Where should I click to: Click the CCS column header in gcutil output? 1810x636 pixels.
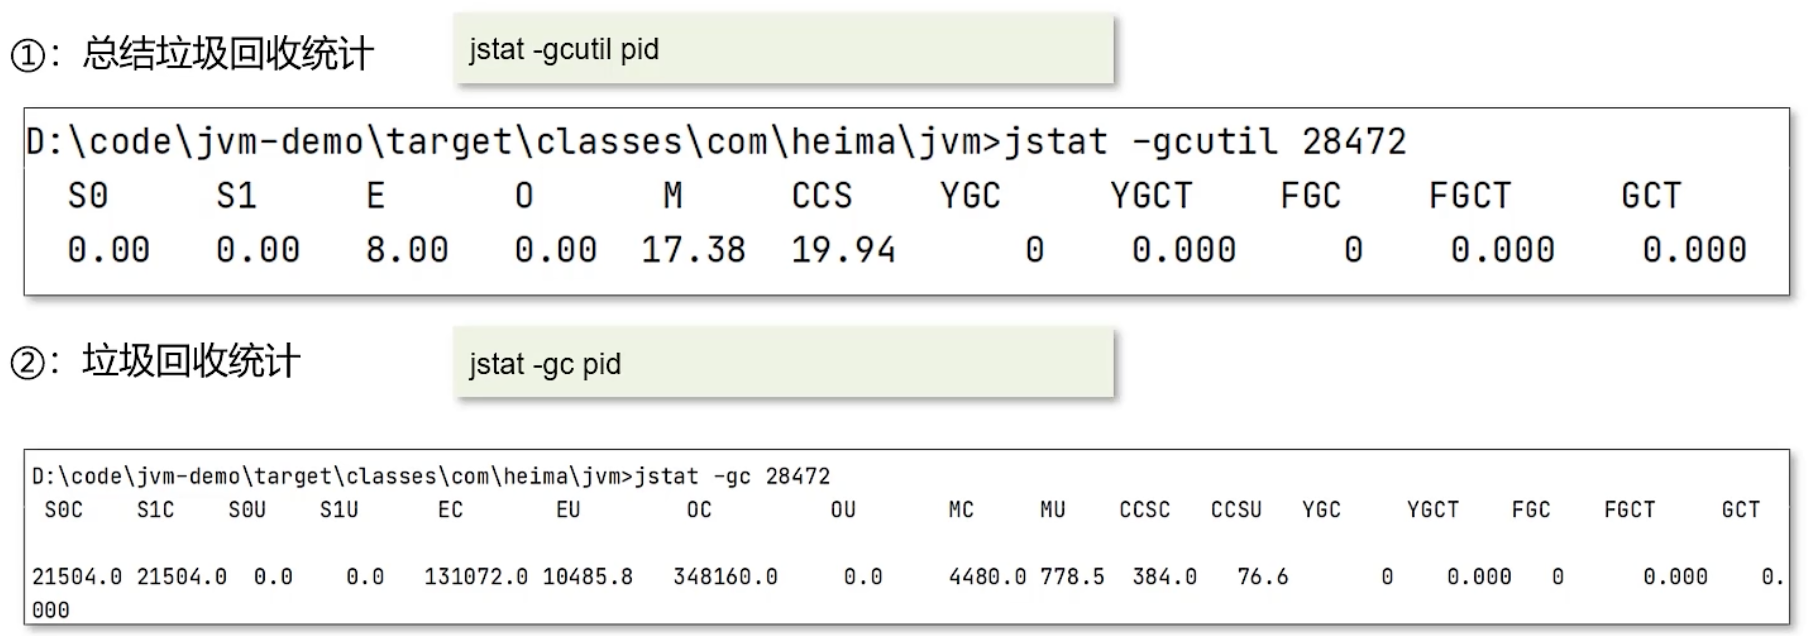(822, 195)
